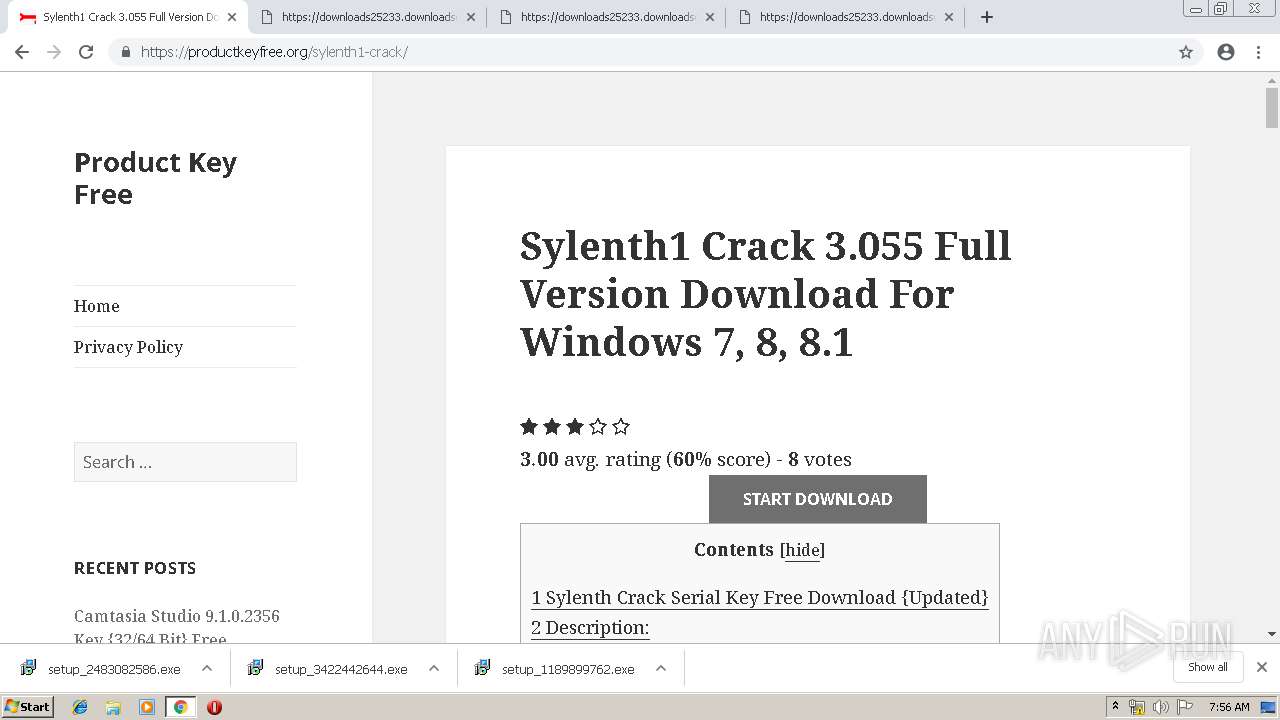Click the address bar URL

point(274,52)
